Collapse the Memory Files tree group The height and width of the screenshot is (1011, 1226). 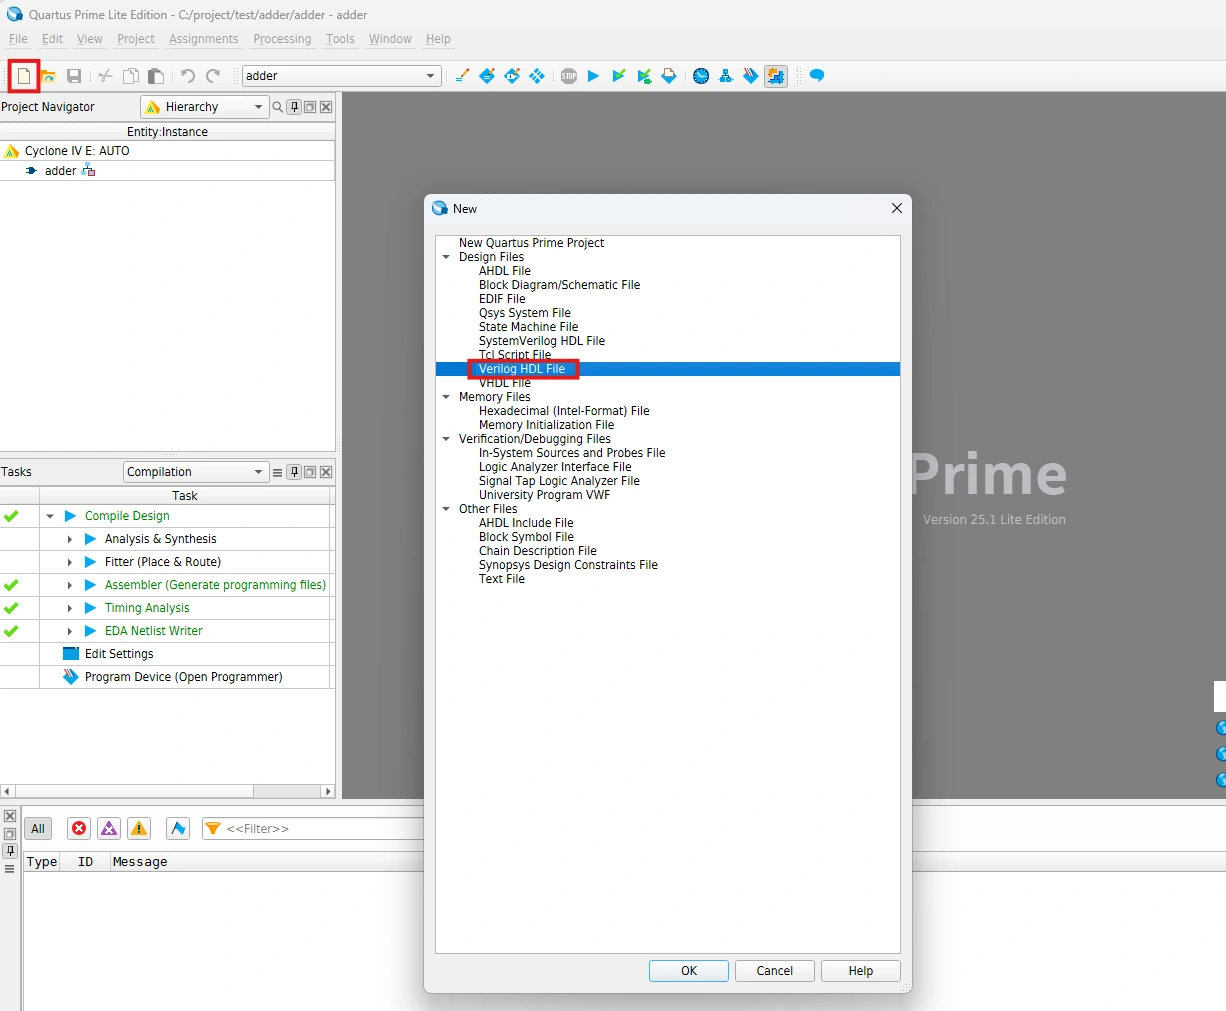click(446, 397)
